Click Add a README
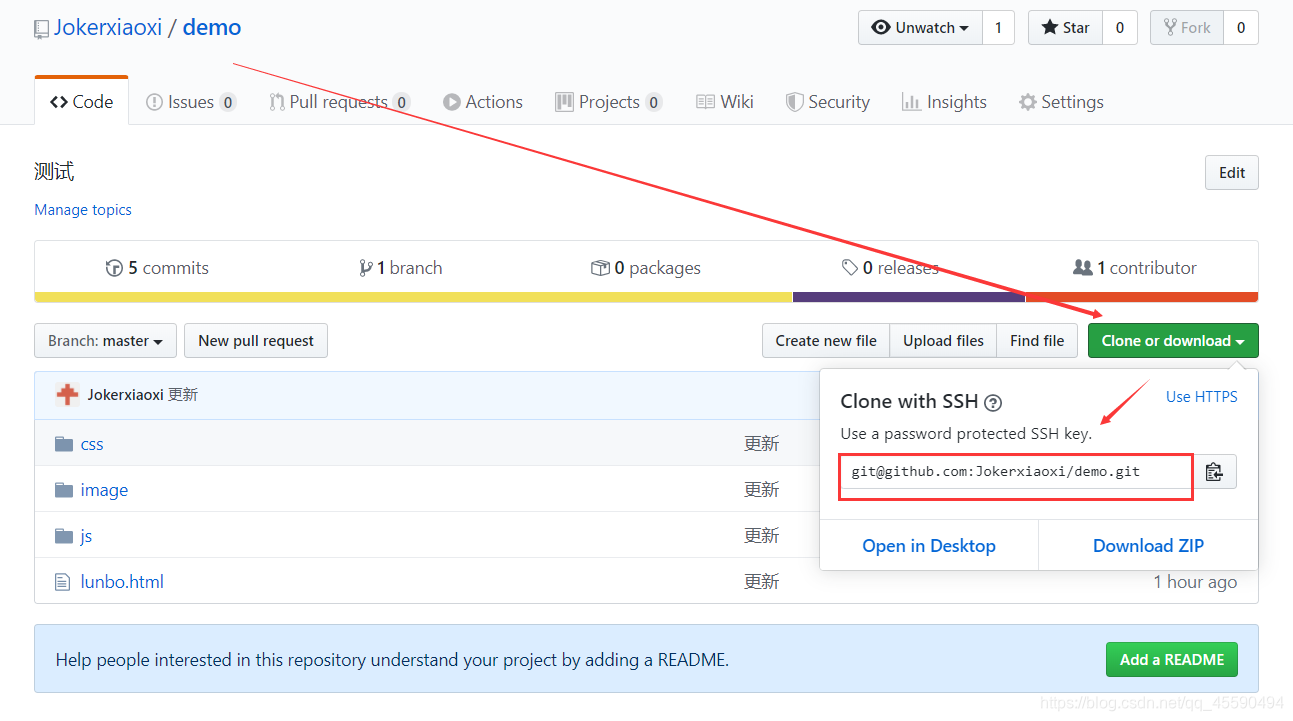Image resolution: width=1293 pixels, height=721 pixels. coord(1172,660)
